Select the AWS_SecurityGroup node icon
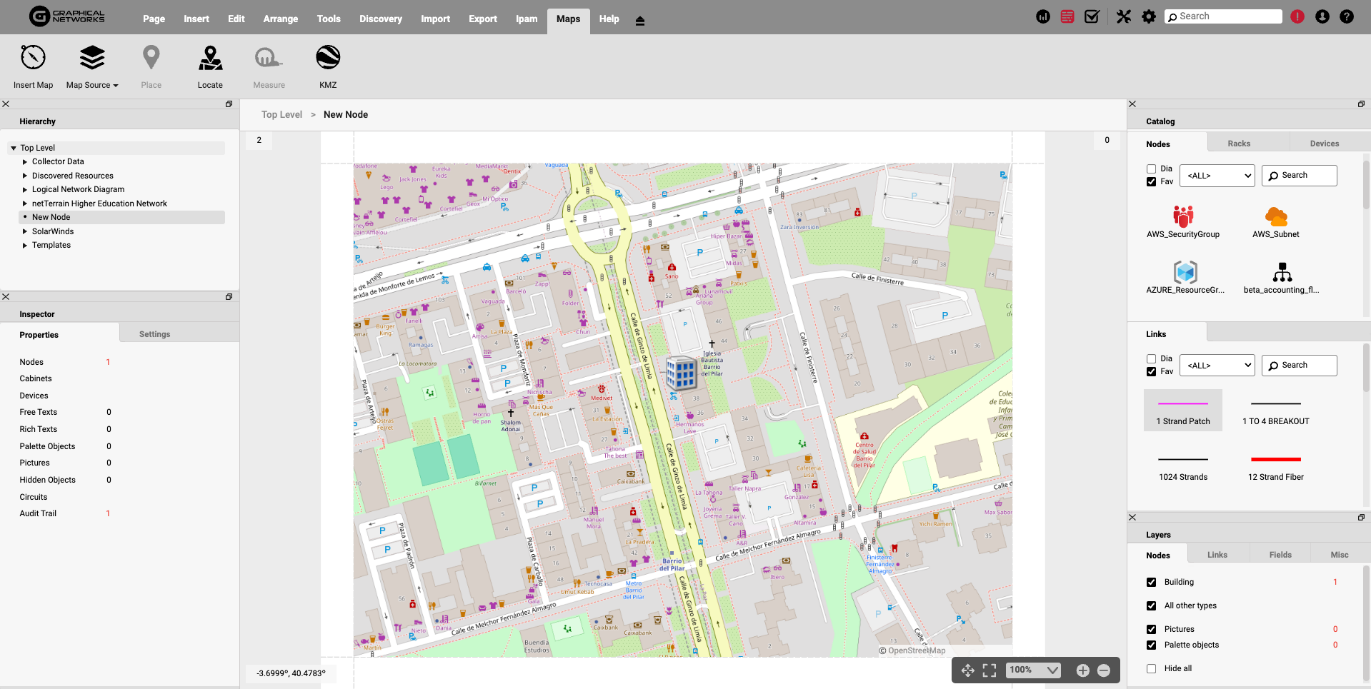 pyautogui.click(x=1183, y=216)
